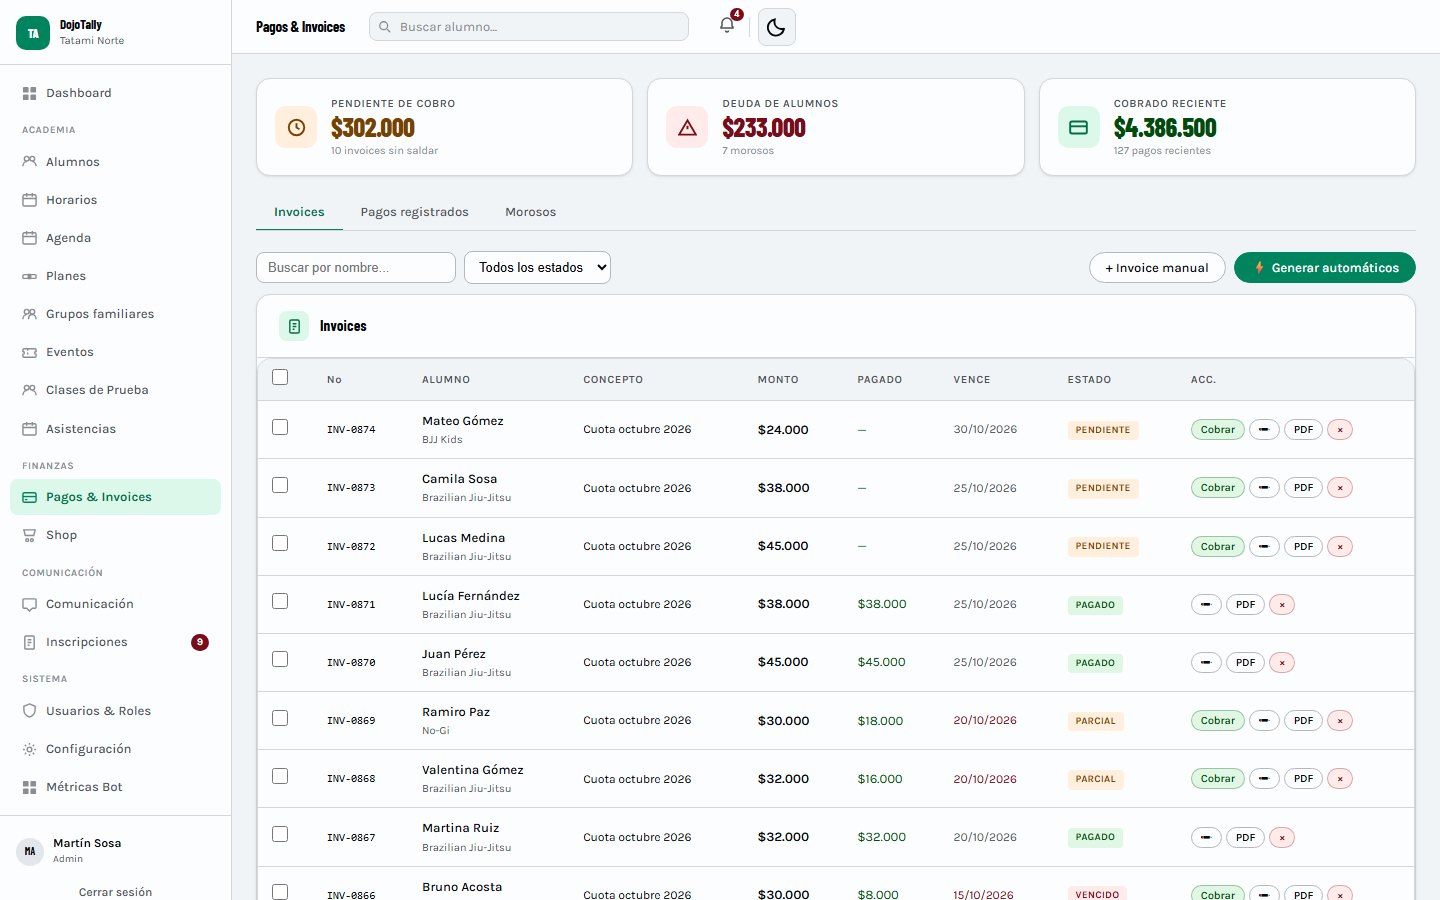Click Generar automáticos button
The width and height of the screenshot is (1440, 900).
click(1324, 267)
